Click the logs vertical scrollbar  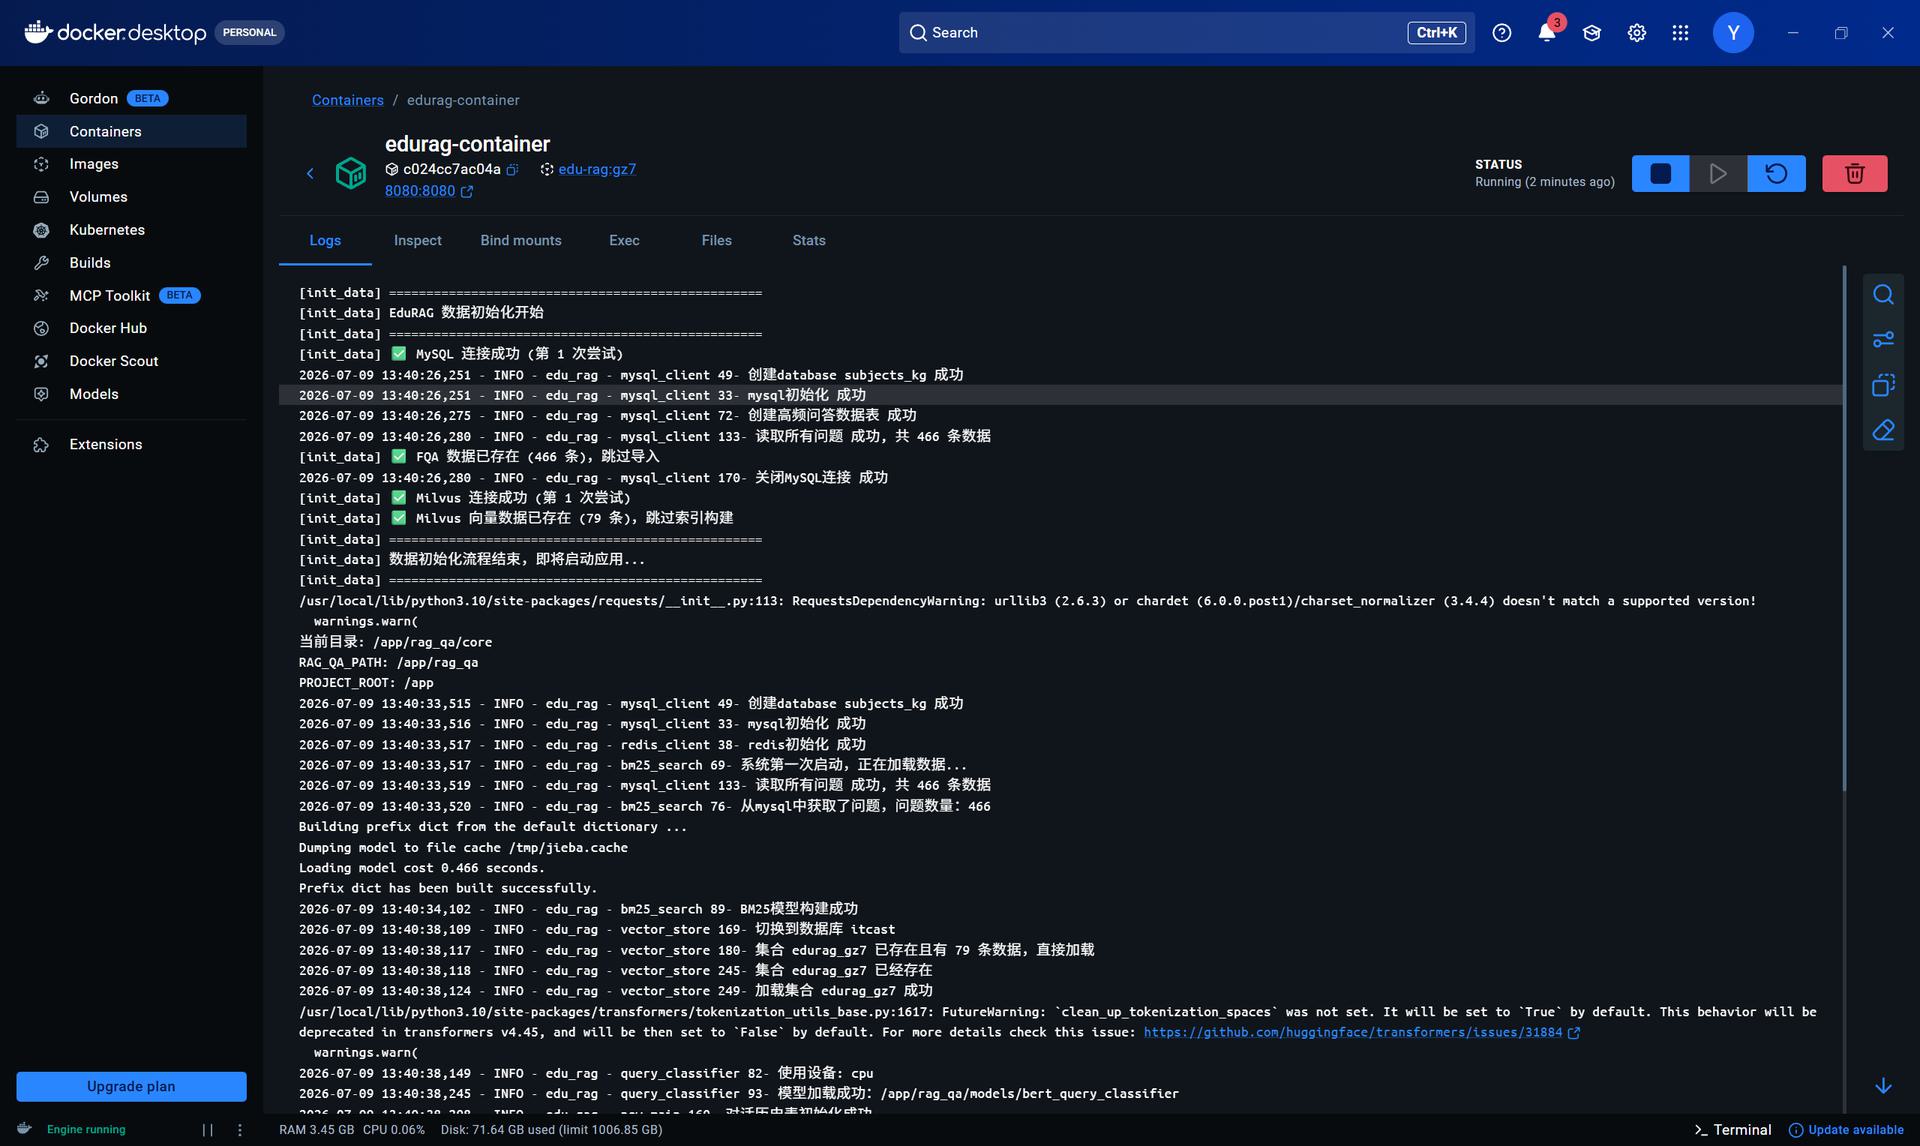(1843, 530)
